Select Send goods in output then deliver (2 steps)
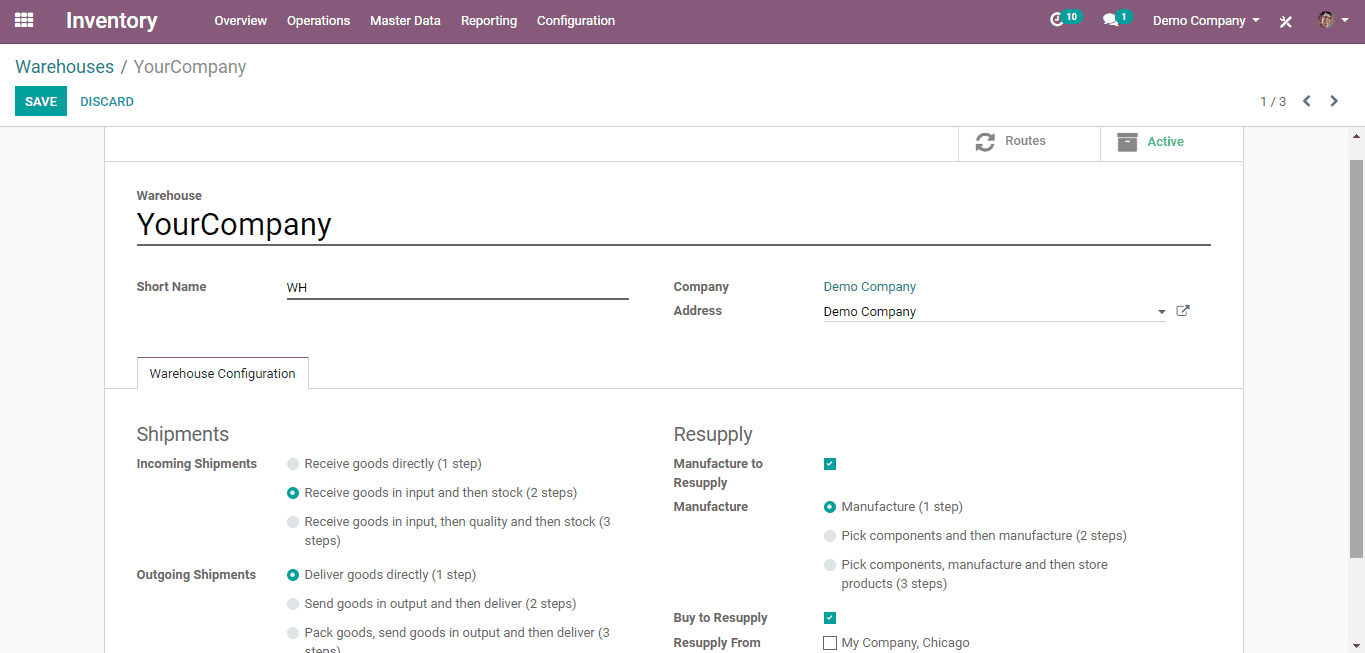This screenshot has width=1365, height=653. pyautogui.click(x=293, y=604)
